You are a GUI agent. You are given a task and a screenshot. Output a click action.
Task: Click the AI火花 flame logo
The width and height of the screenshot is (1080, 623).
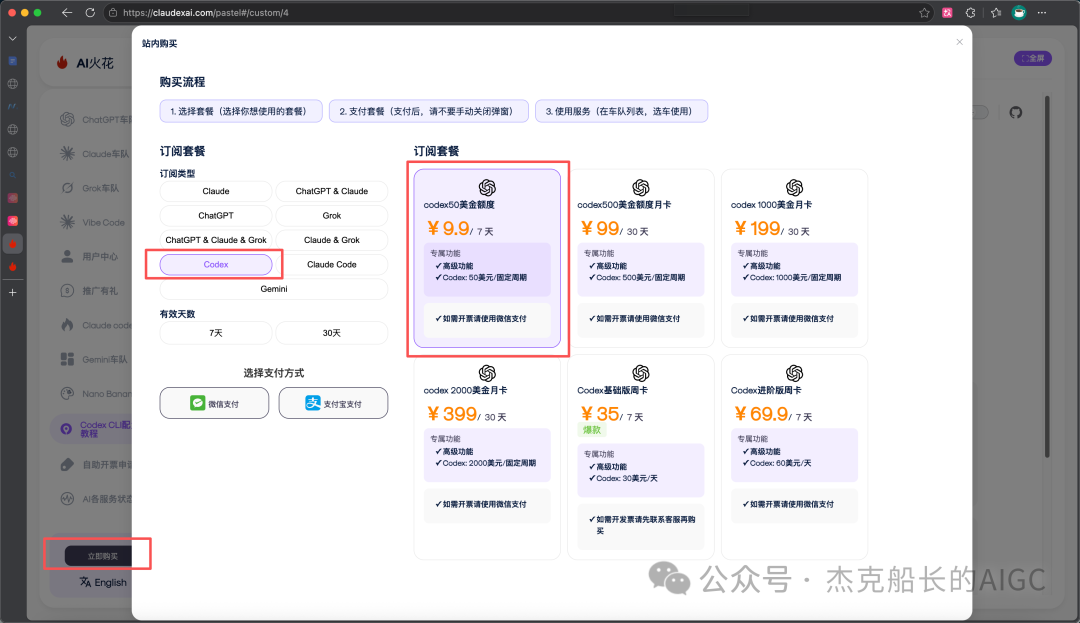62,63
